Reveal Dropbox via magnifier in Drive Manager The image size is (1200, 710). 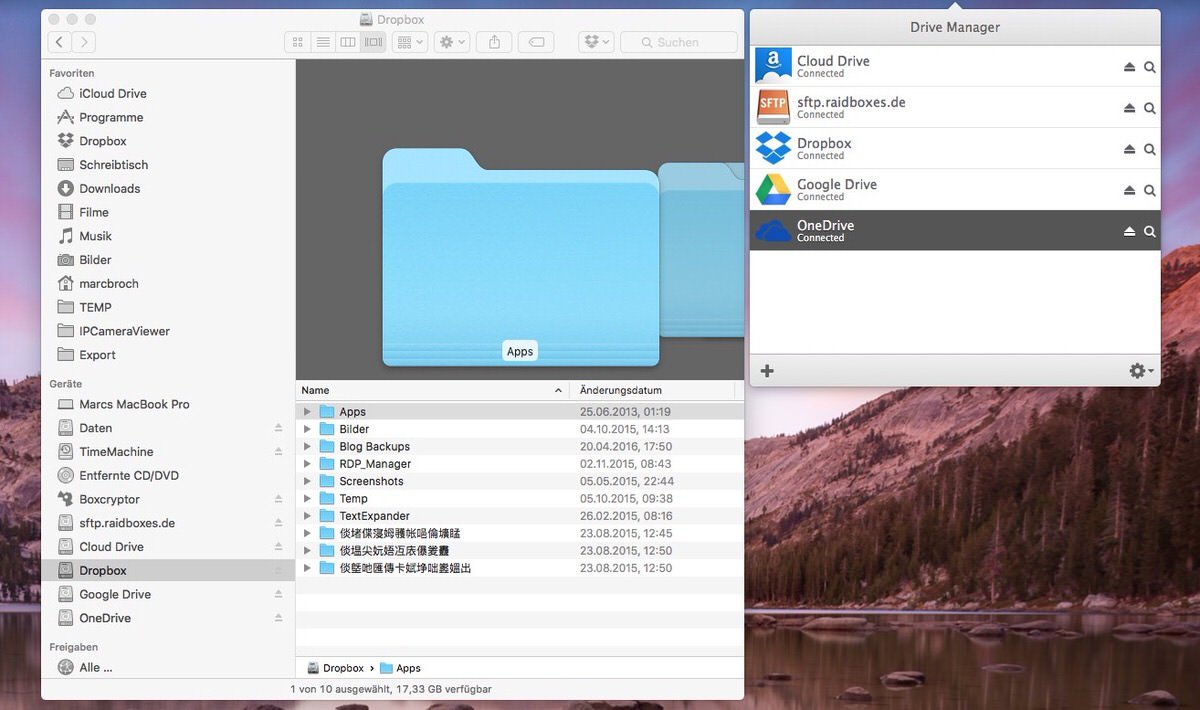[1150, 149]
